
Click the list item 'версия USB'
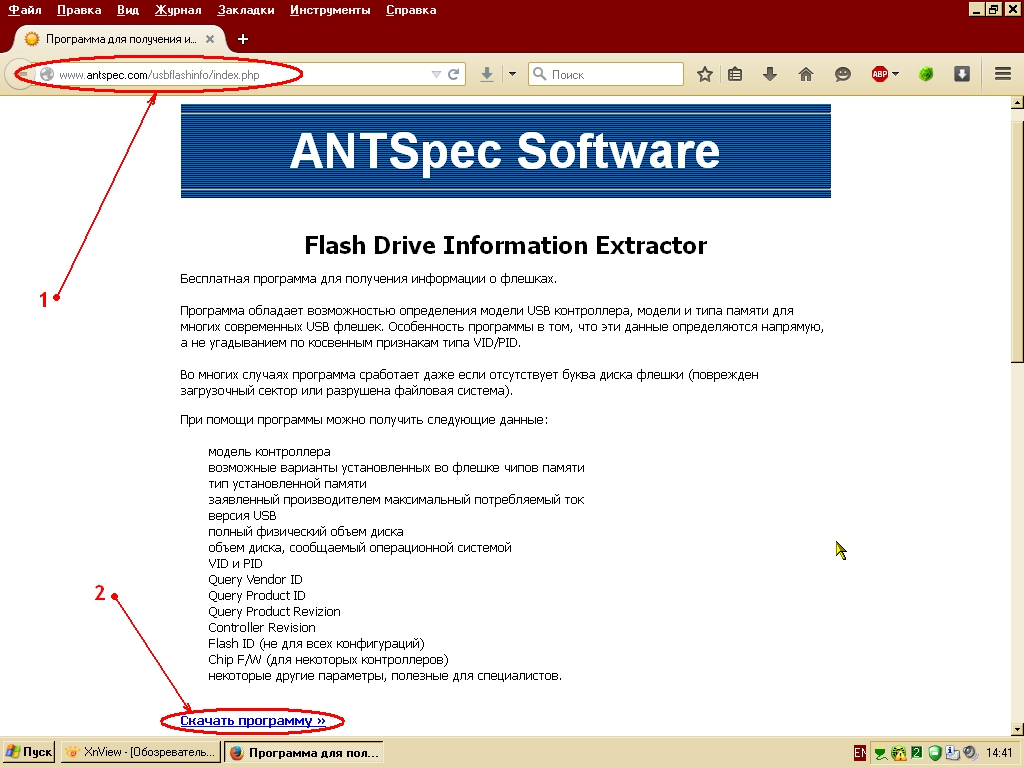click(242, 516)
